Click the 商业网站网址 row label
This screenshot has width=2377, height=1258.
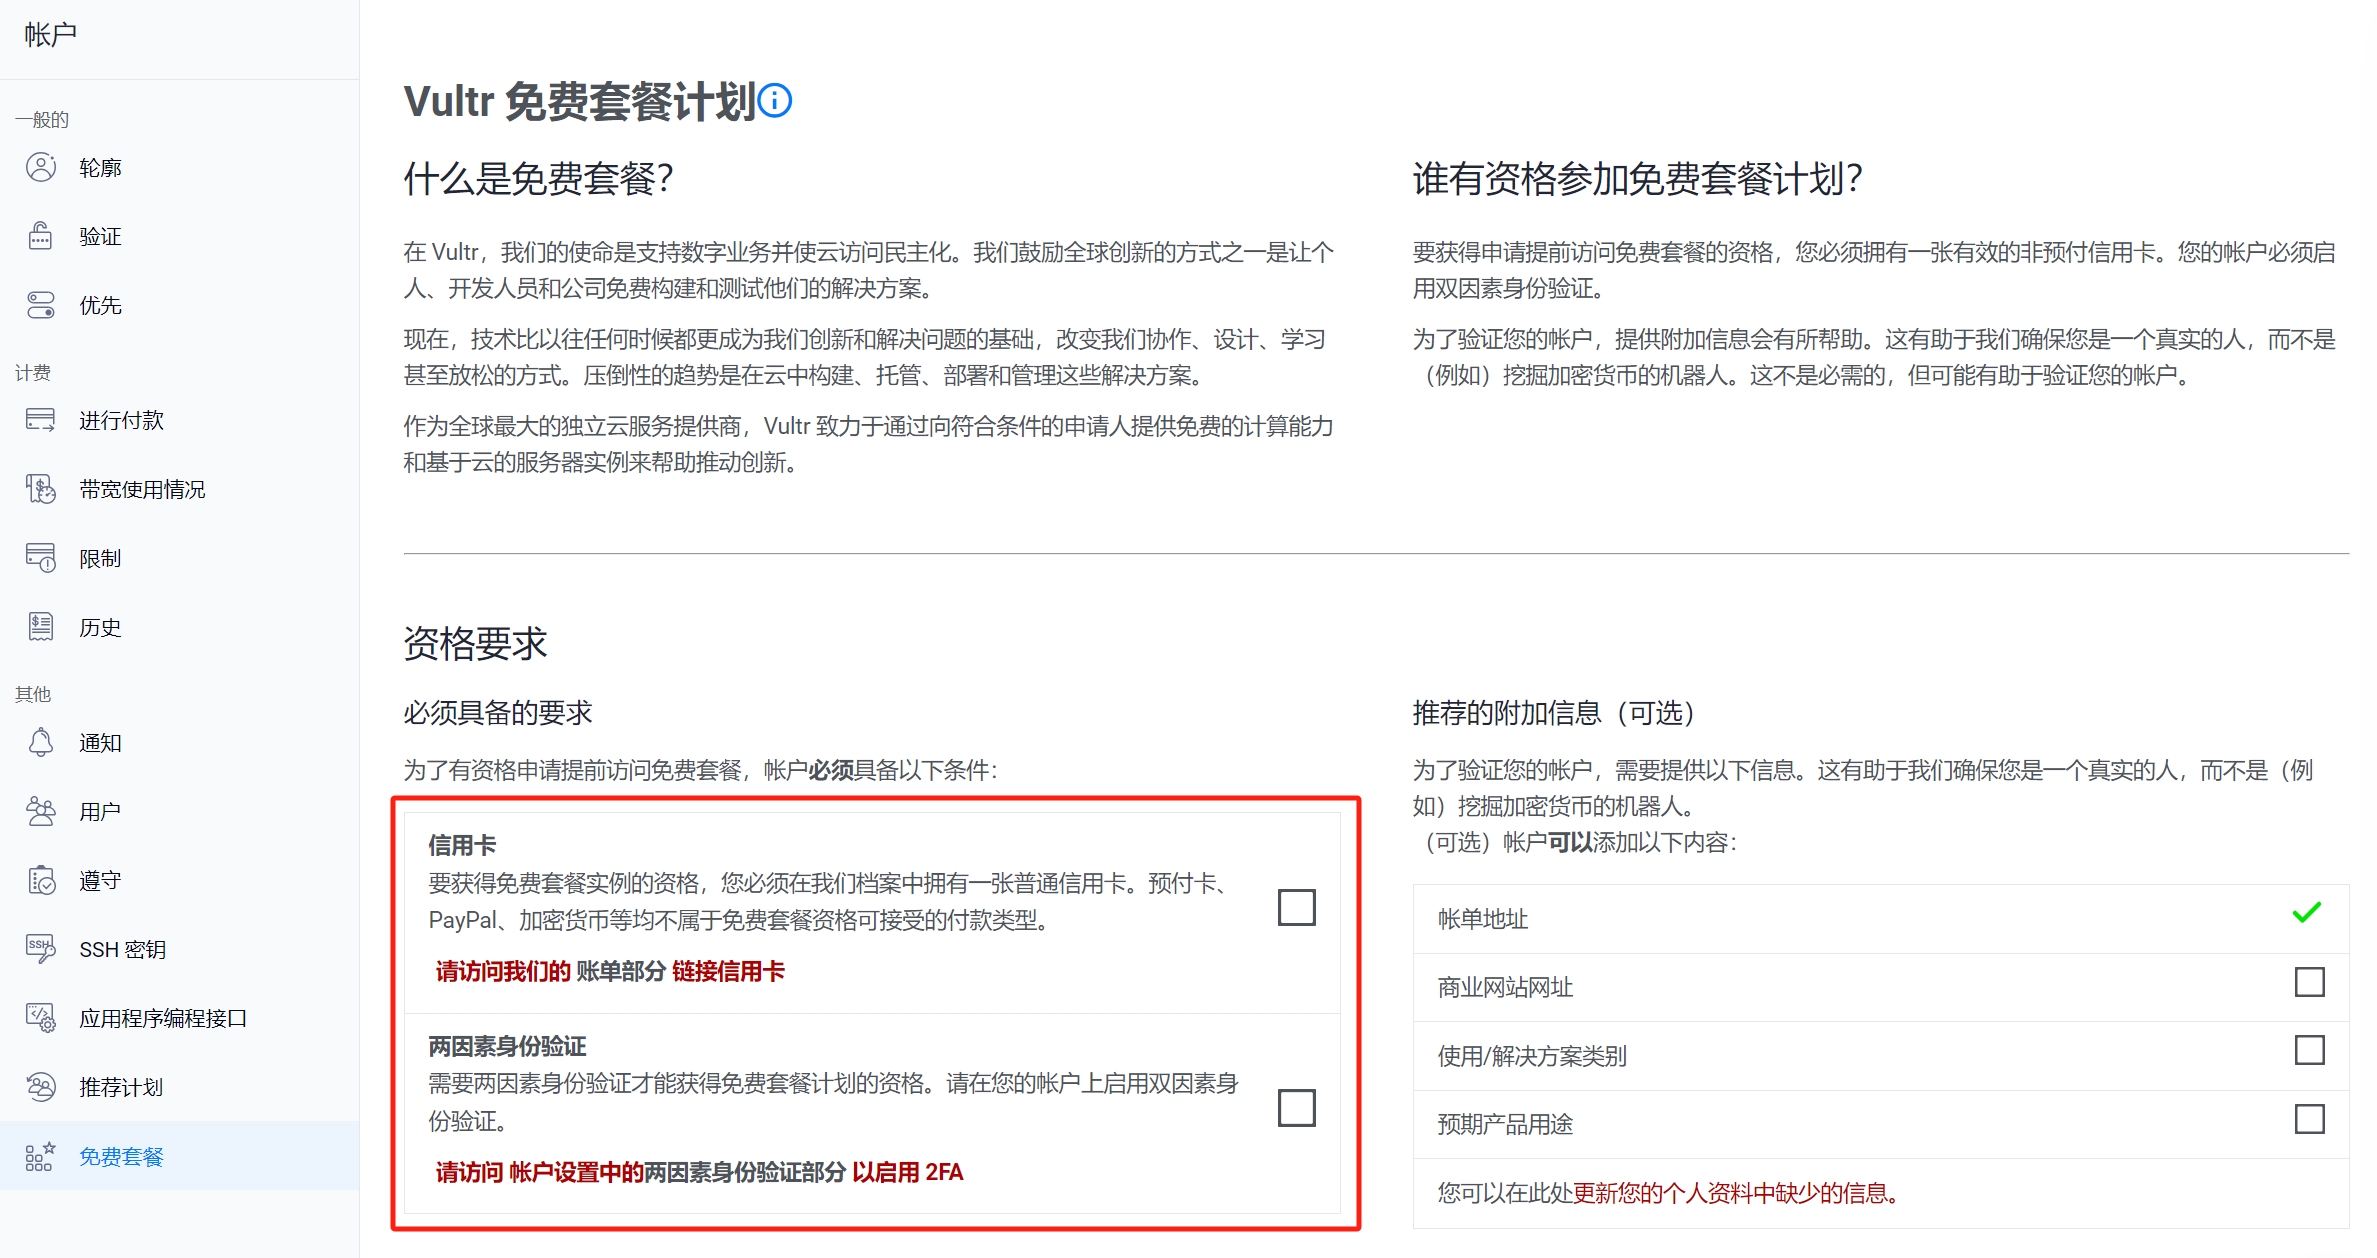coord(1506,988)
